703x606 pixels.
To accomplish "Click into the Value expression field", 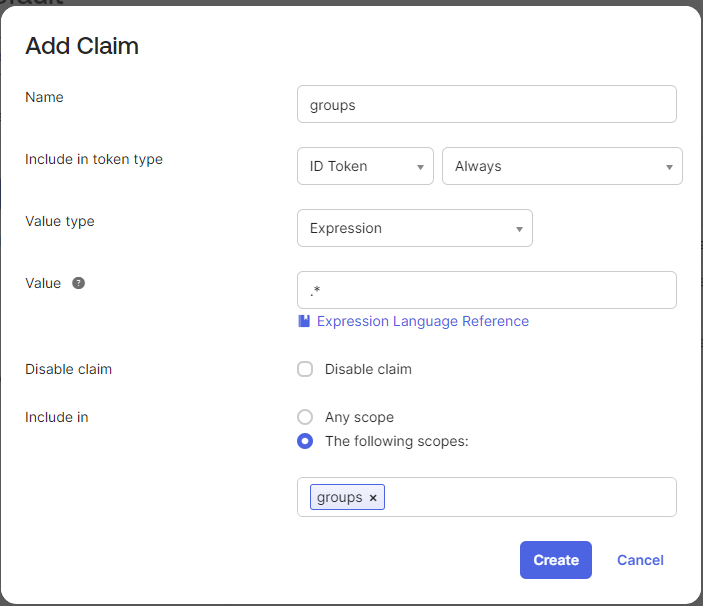I will 487,290.
